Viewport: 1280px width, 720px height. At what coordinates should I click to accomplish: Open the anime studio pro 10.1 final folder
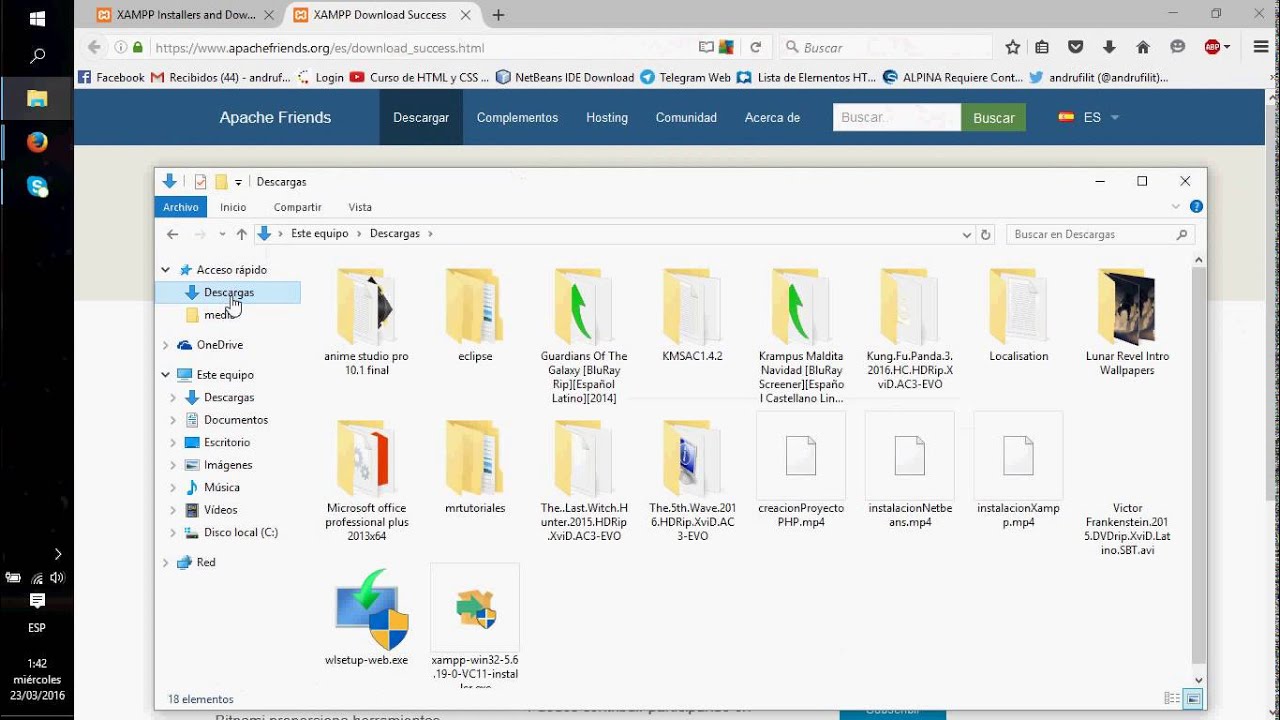pyautogui.click(x=366, y=323)
